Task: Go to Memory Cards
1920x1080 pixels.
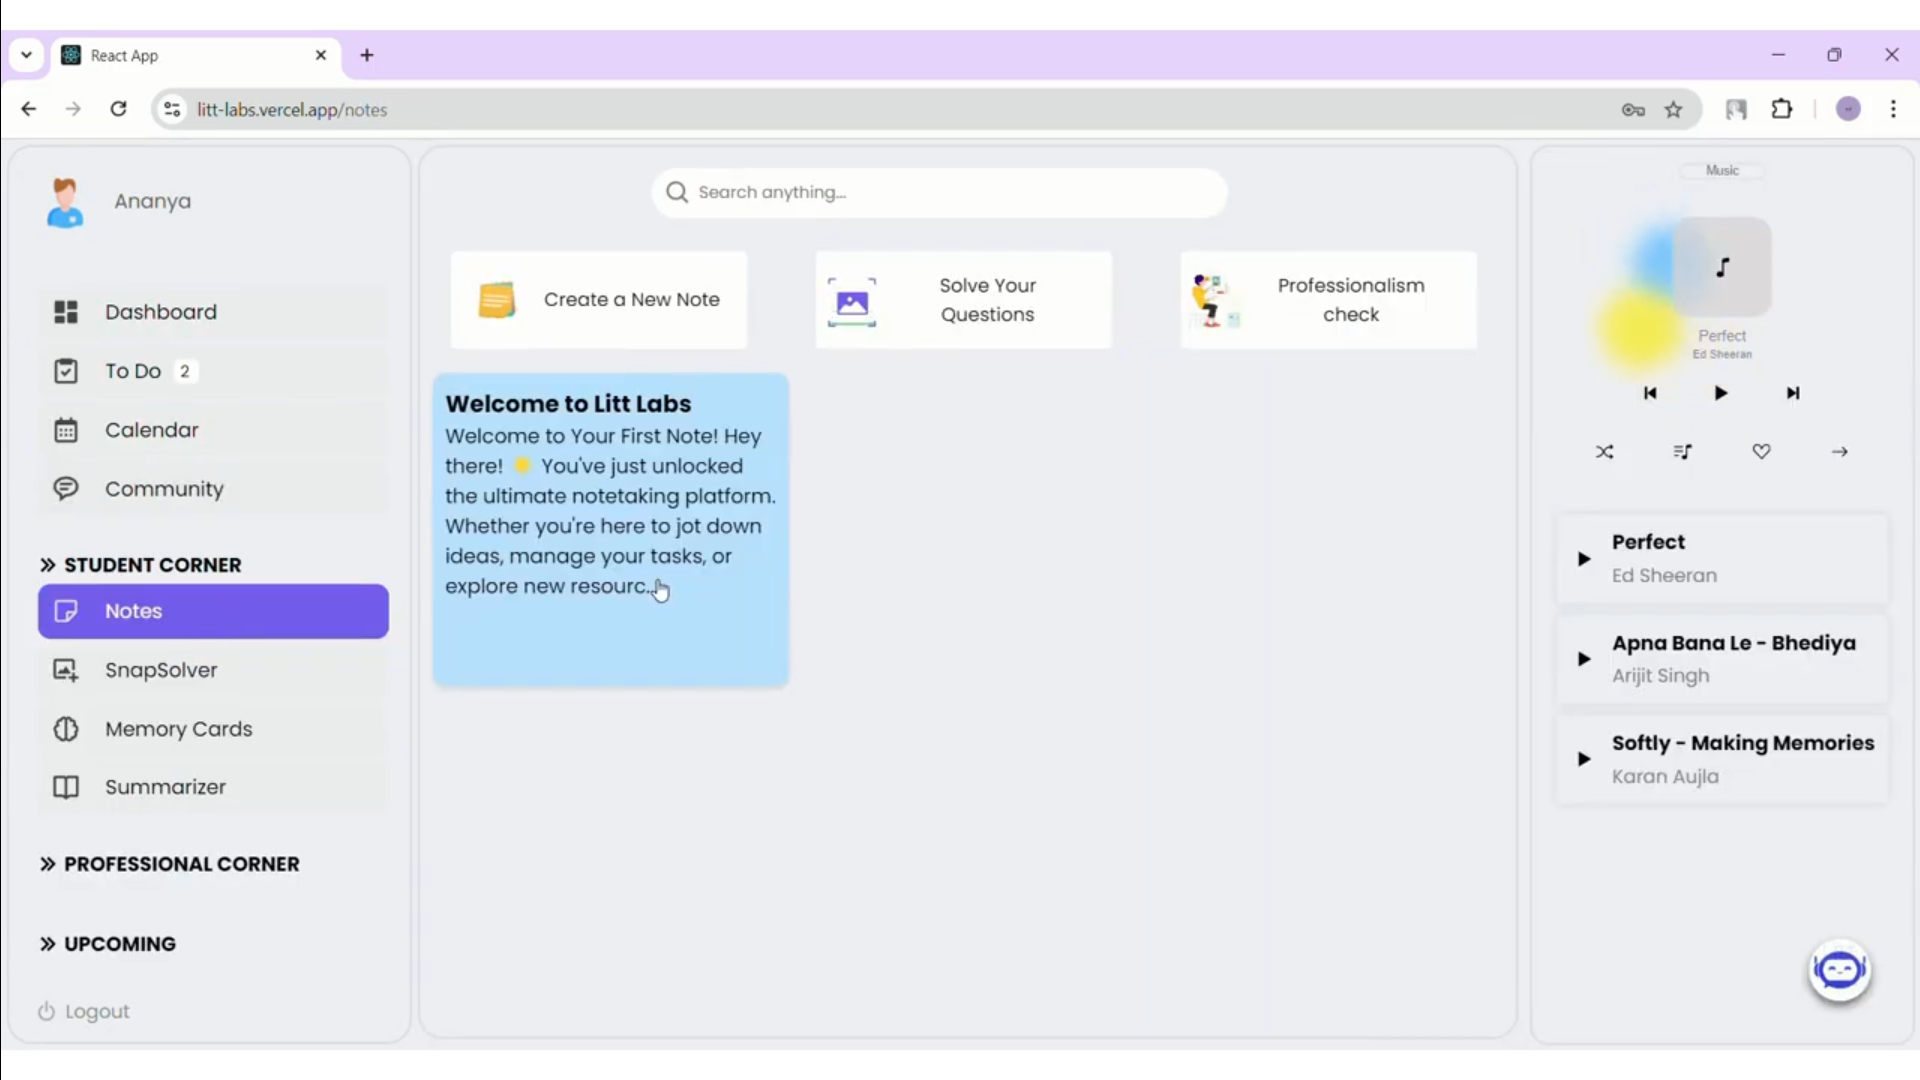Action: (178, 729)
